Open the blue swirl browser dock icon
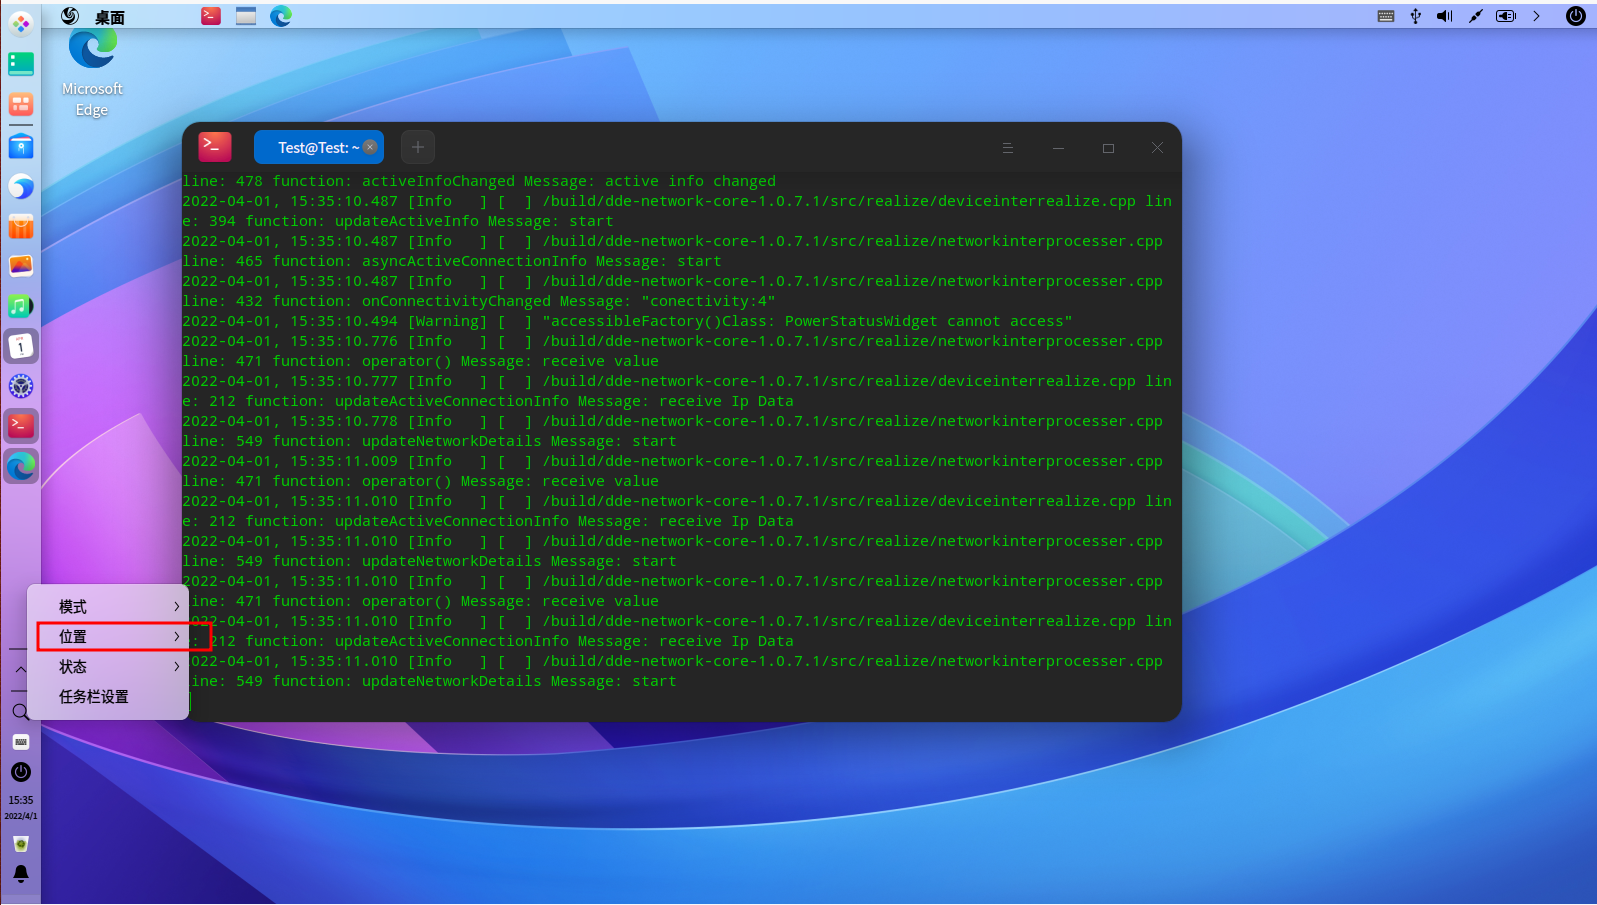The height and width of the screenshot is (905, 1597). [21, 186]
